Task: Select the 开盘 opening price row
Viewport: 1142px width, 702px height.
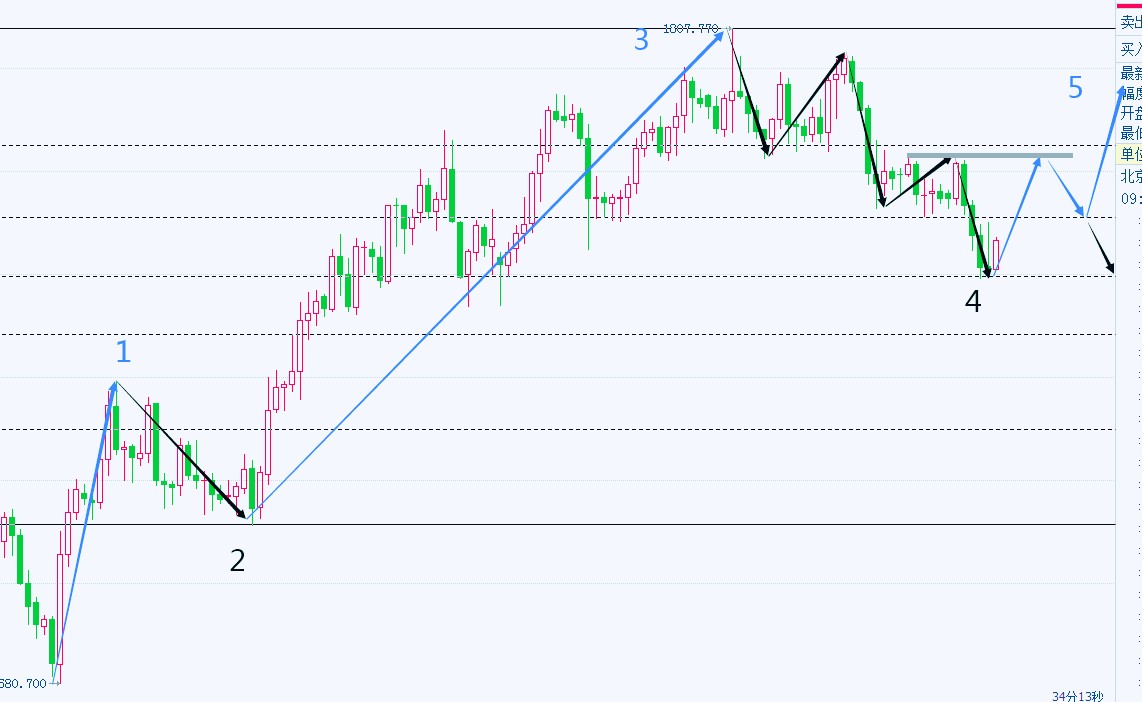Action: tap(1130, 113)
